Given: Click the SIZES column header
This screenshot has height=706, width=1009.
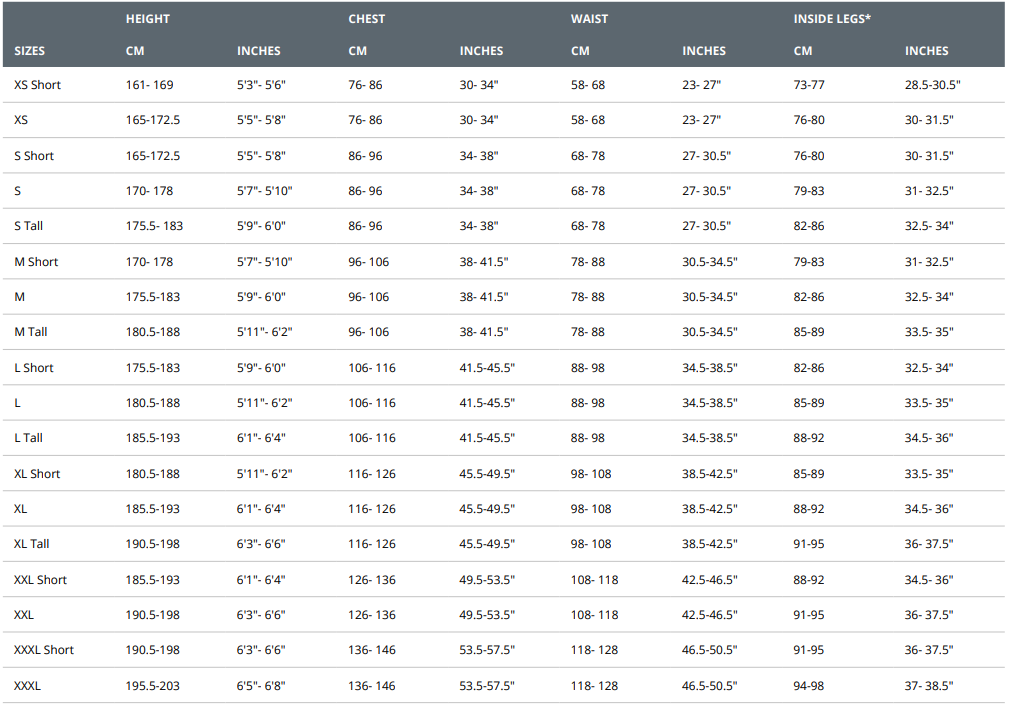Looking at the screenshot, I should (x=30, y=51).
